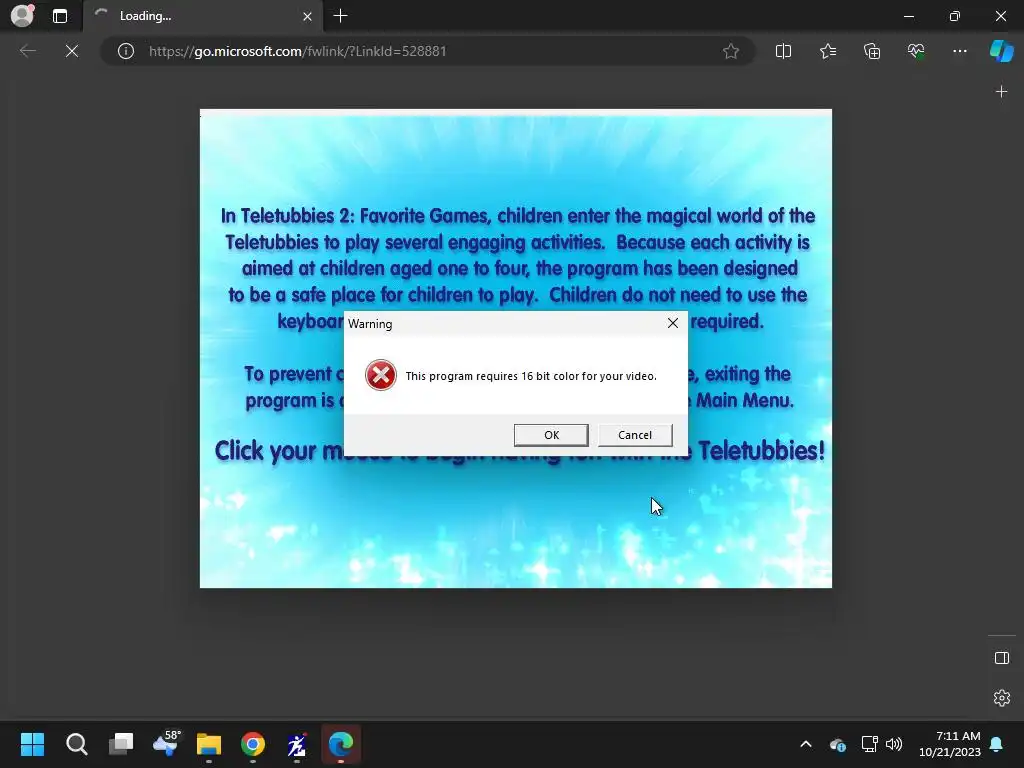Click "Click your mouse" text in Teletubbies window

point(279,451)
